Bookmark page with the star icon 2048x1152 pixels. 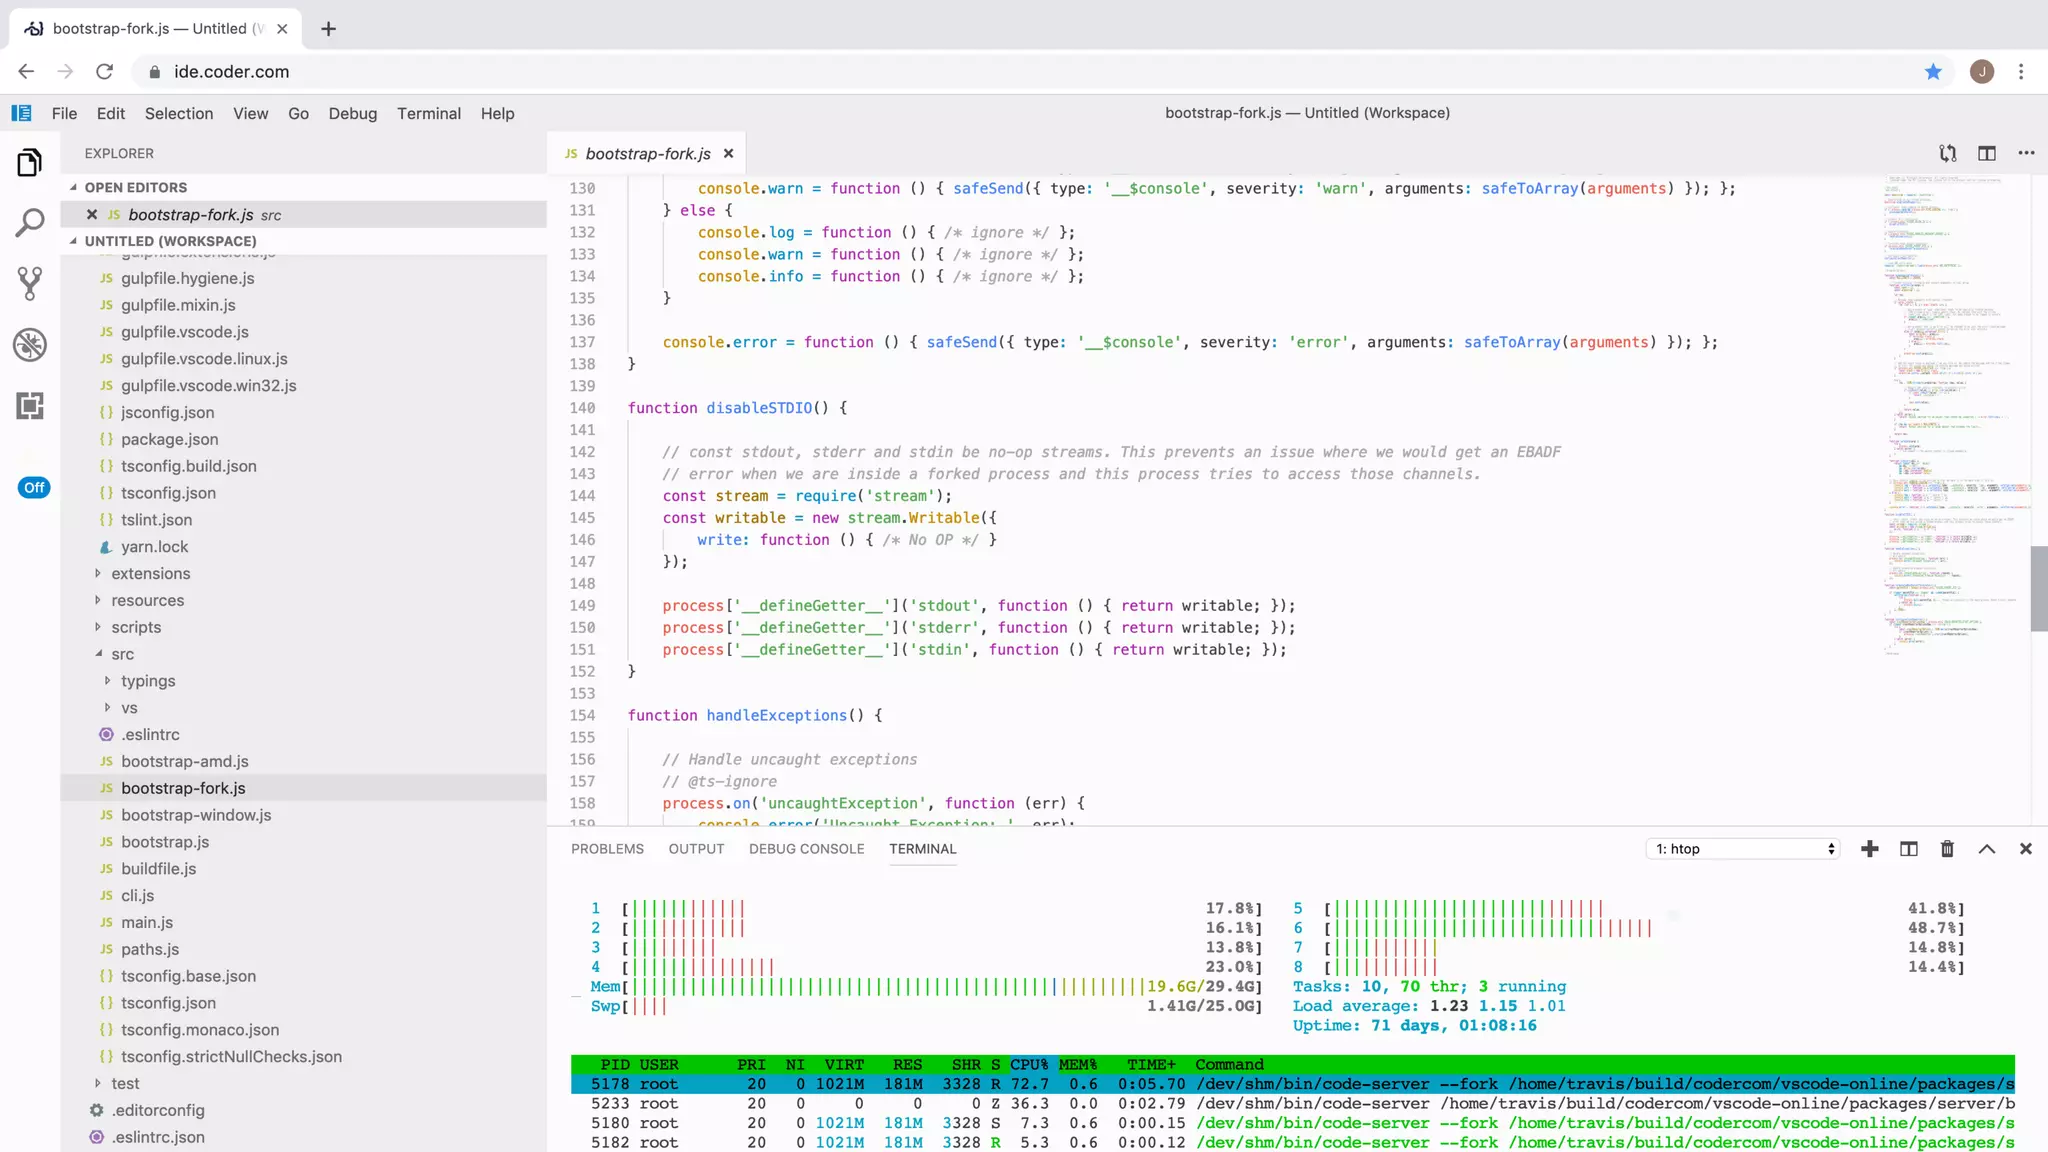[1933, 71]
